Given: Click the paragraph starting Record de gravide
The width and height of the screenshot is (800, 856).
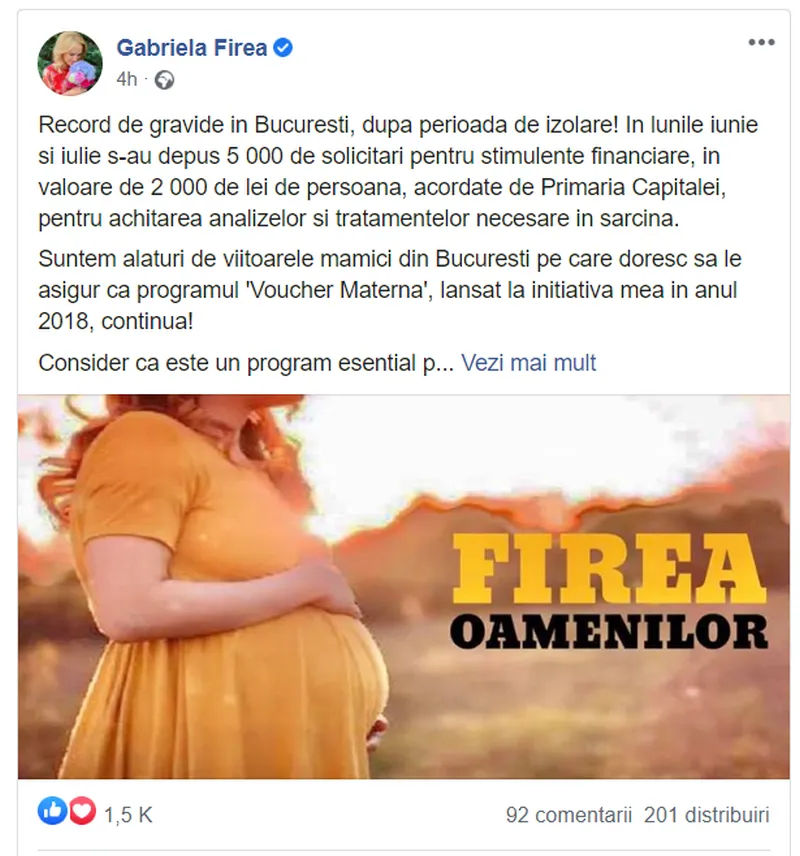Looking at the screenshot, I should tap(398, 171).
